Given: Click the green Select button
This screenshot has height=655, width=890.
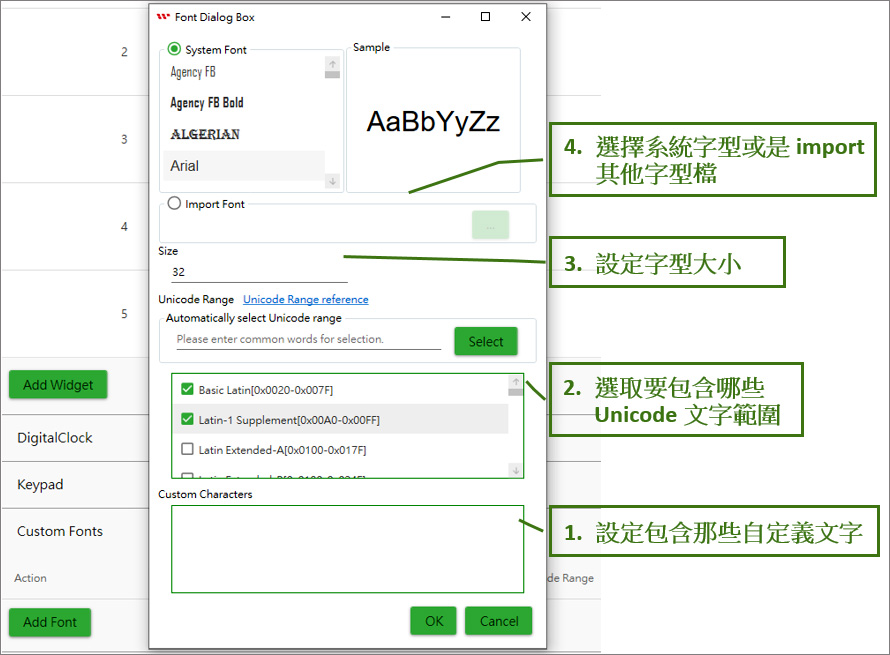Looking at the screenshot, I should point(486,342).
